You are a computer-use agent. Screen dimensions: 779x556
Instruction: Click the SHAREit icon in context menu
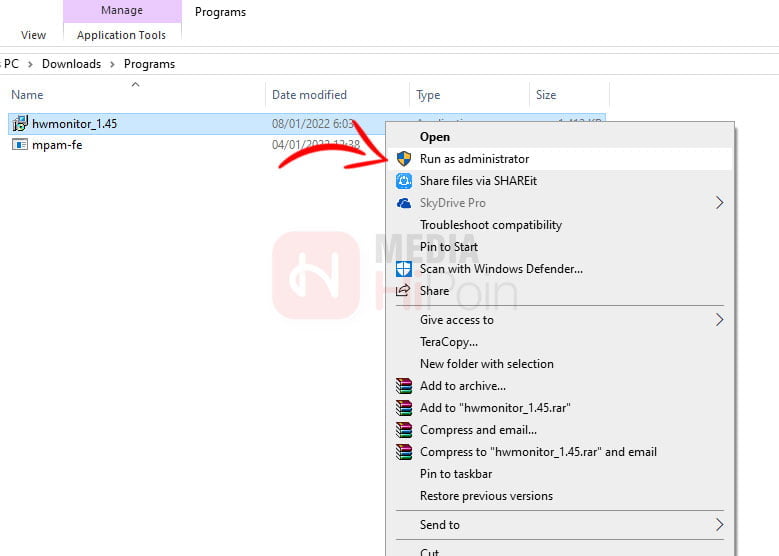[404, 181]
